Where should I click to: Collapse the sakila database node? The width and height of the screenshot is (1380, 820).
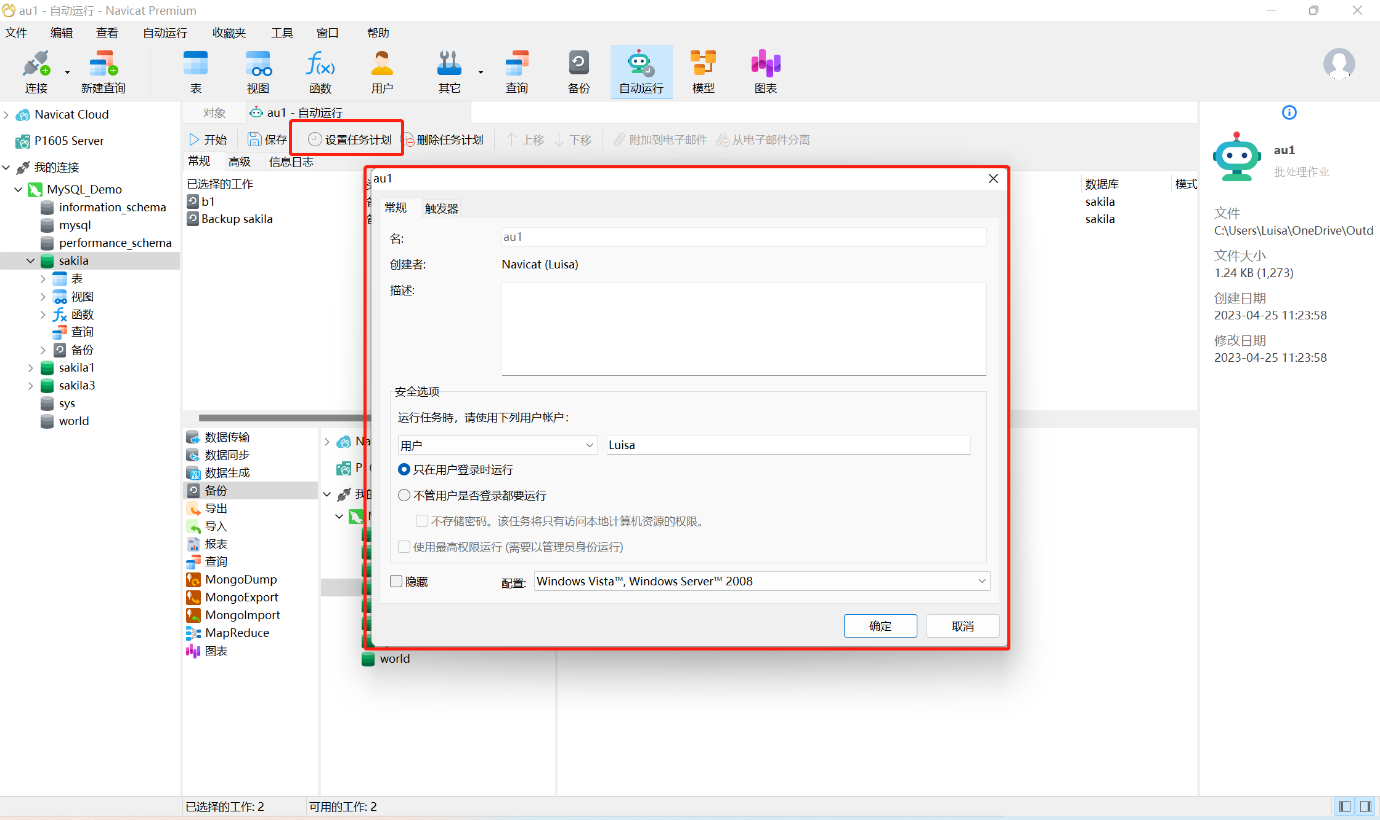(31, 261)
